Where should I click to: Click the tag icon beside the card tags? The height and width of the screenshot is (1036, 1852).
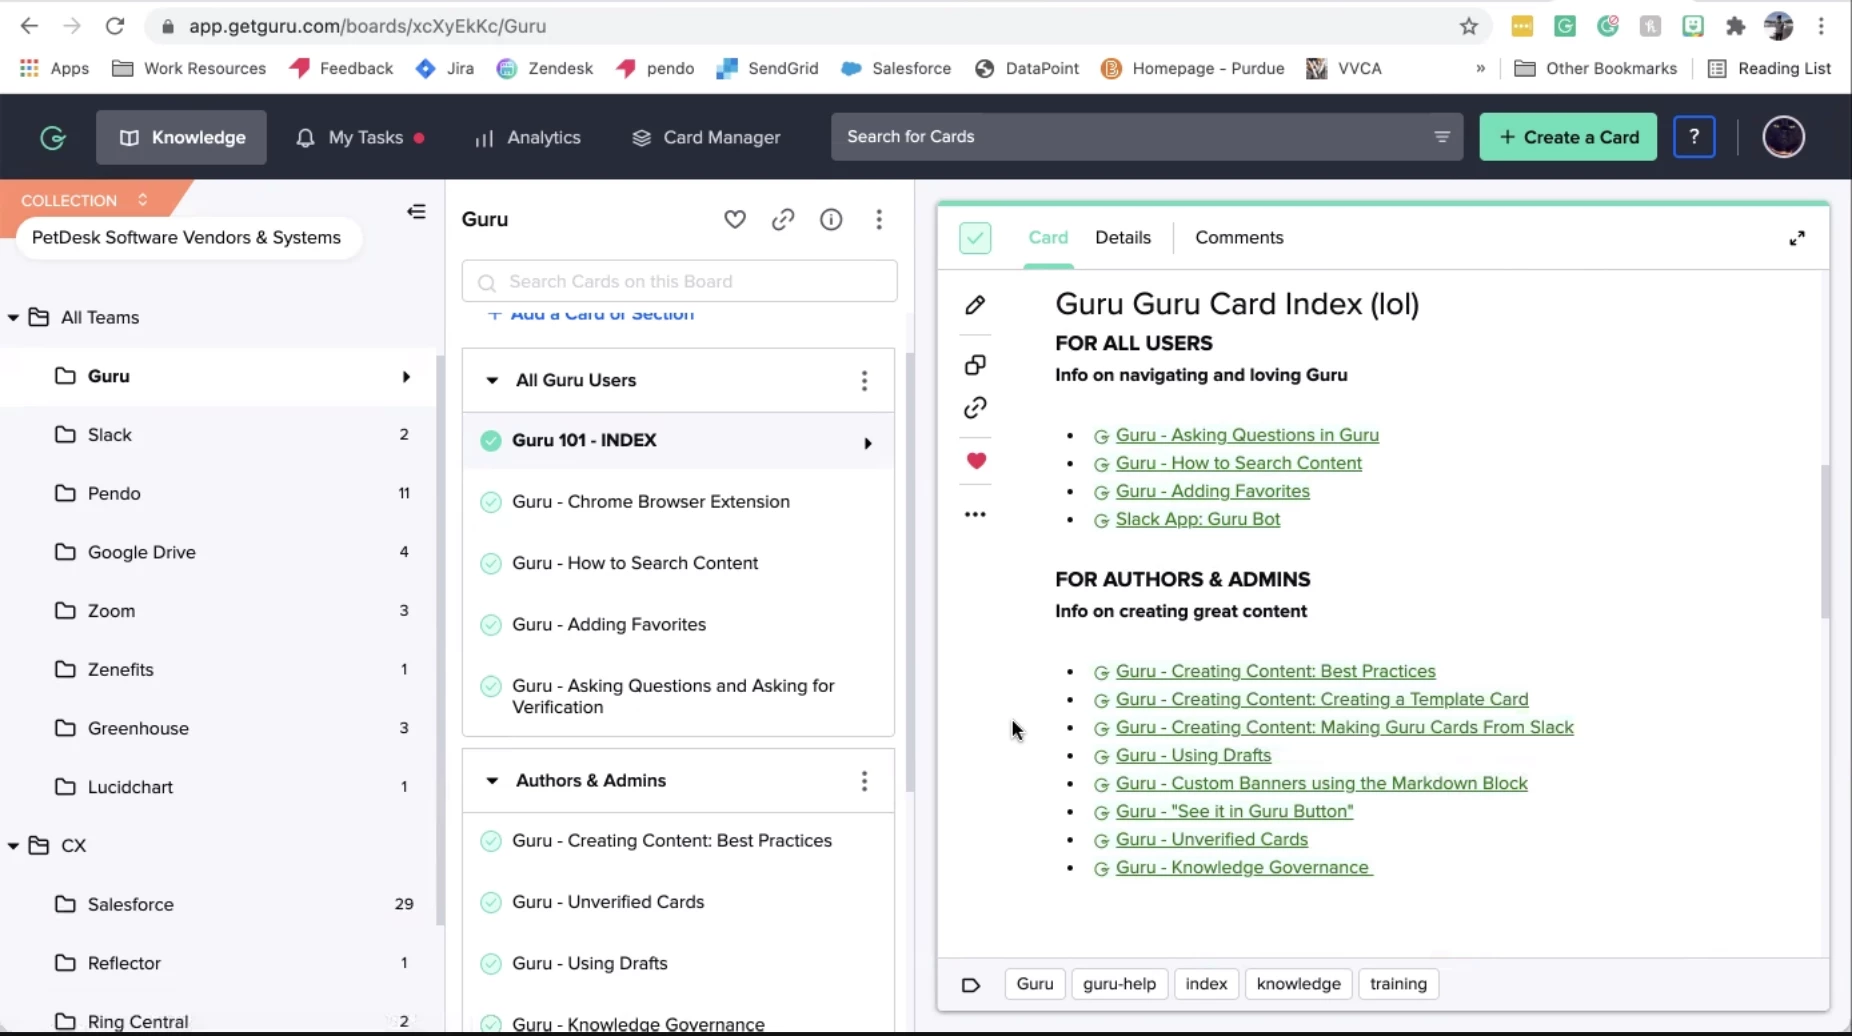click(x=970, y=985)
